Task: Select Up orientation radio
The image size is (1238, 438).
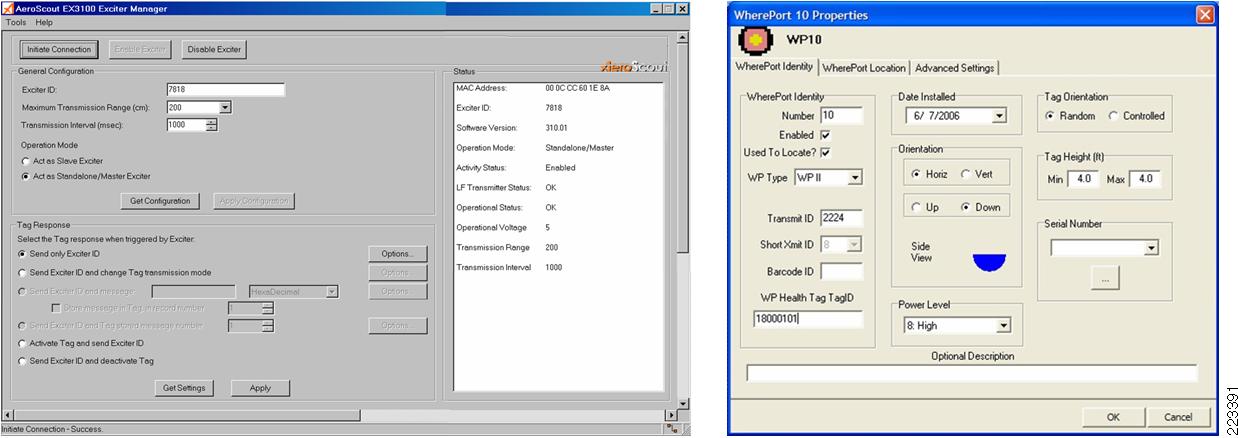Action: coord(917,207)
